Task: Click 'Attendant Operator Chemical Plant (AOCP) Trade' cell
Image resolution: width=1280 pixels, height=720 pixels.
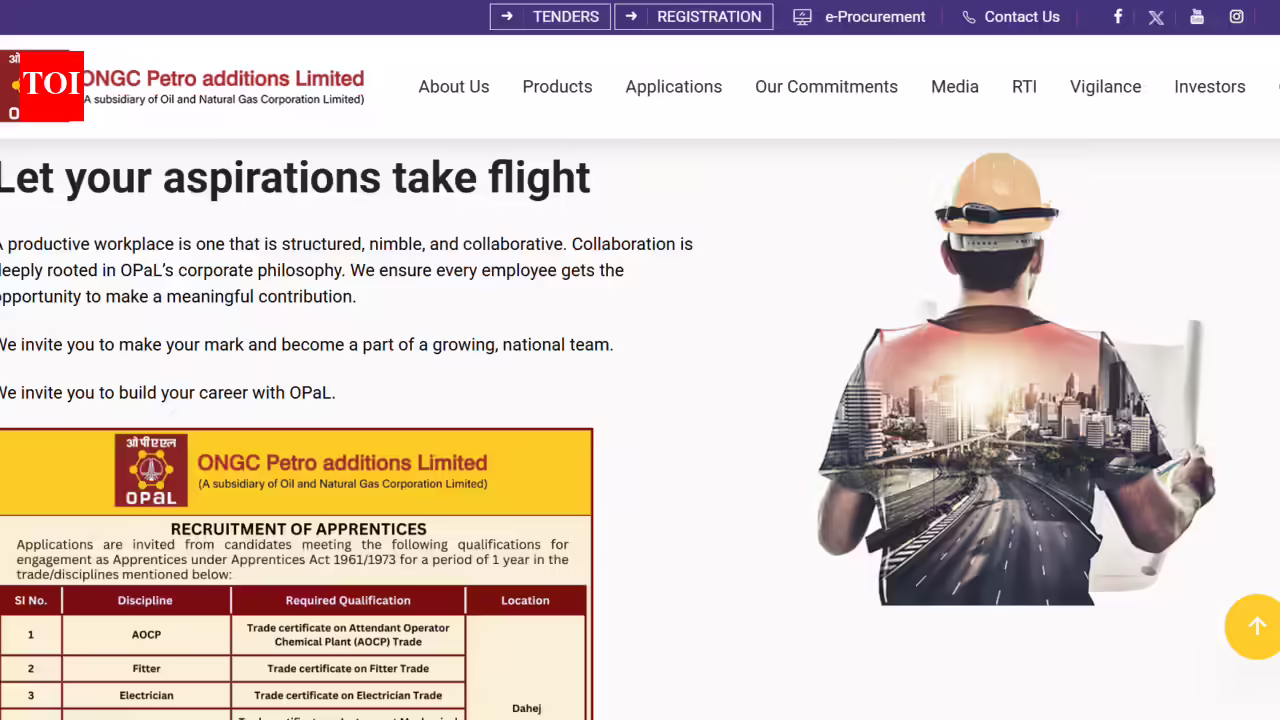Action: pos(348,635)
